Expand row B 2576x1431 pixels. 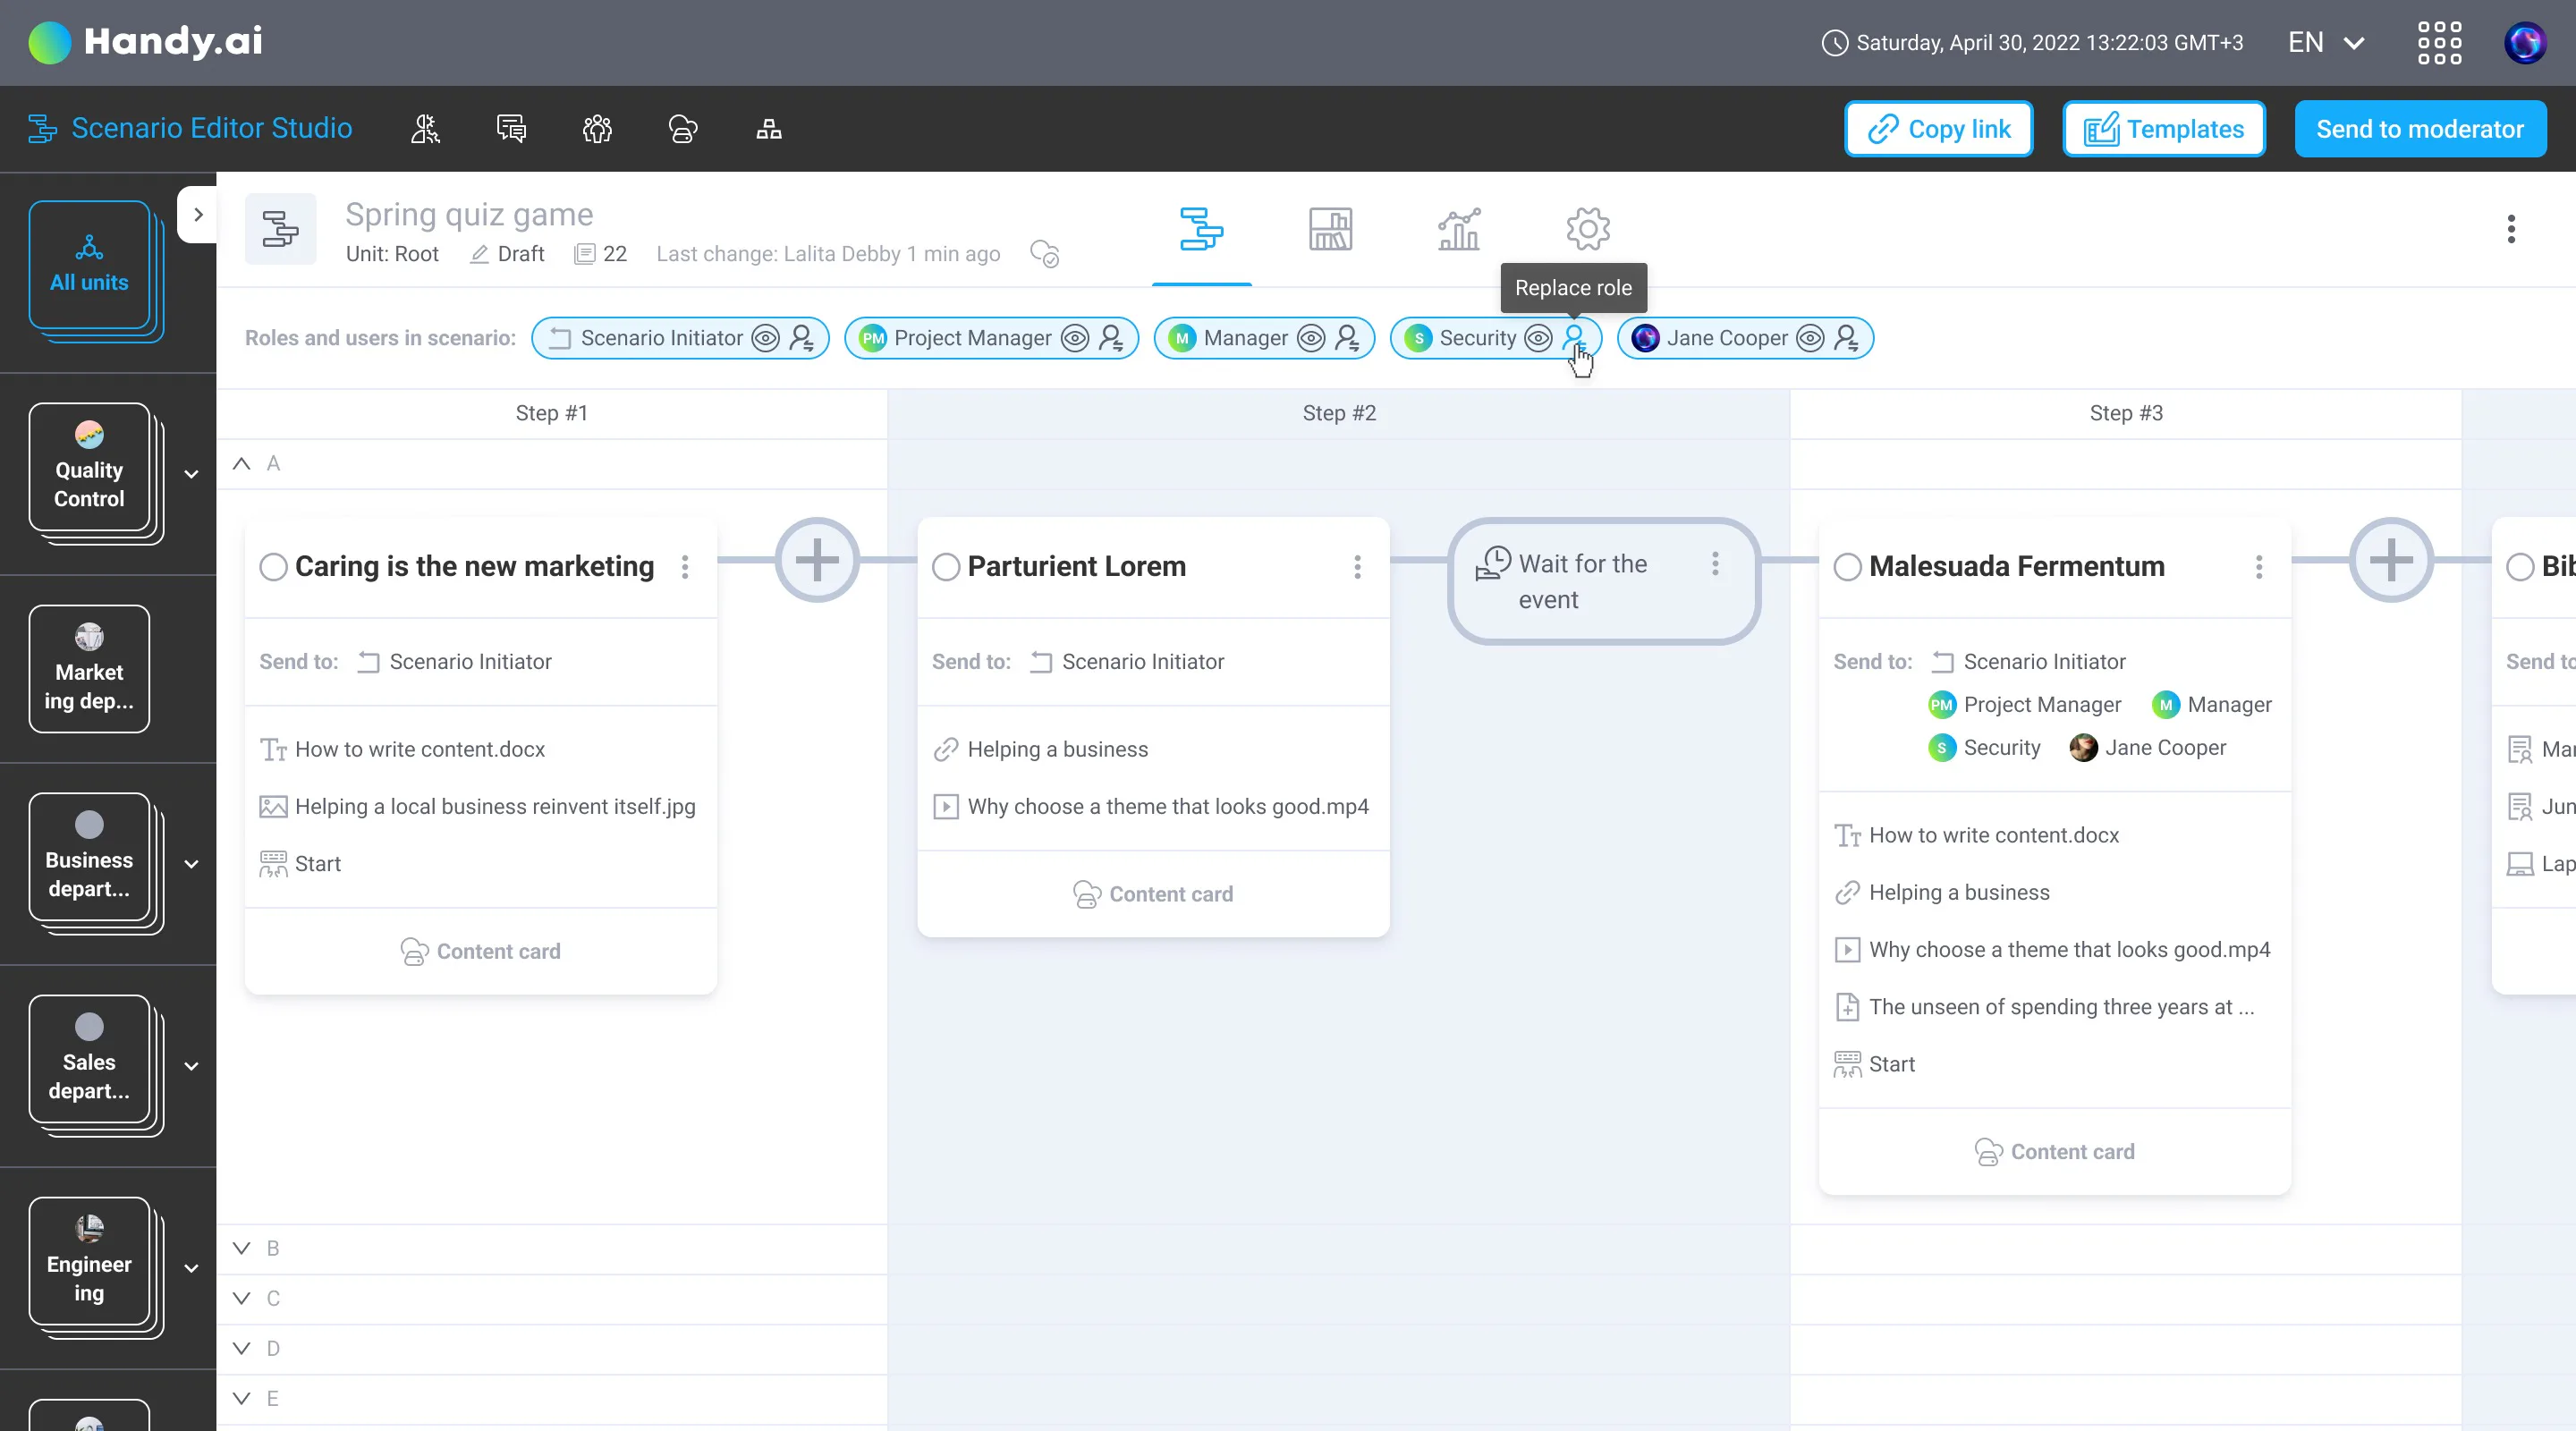pyautogui.click(x=242, y=1248)
